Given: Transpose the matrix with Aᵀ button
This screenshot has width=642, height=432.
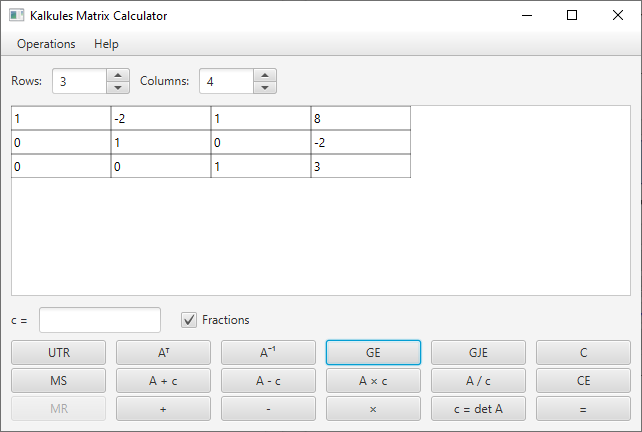Looking at the screenshot, I should [x=163, y=353].
